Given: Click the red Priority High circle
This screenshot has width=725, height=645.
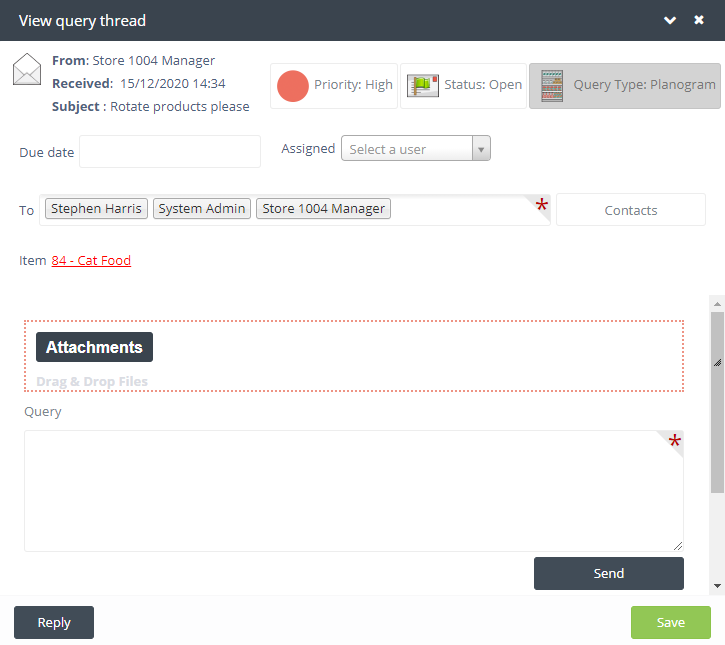Looking at the screenshot, I should coord(292,86).
